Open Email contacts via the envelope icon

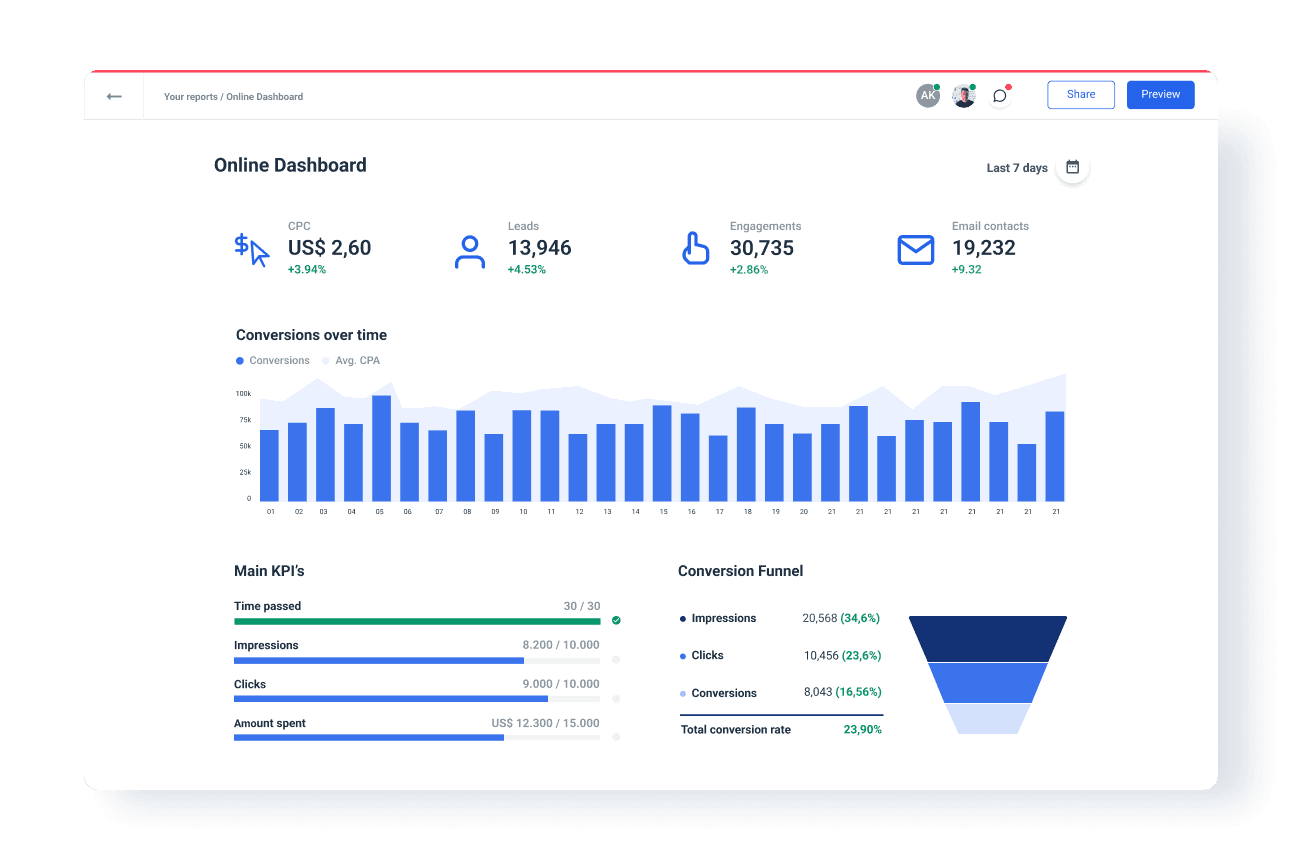[x=915, y=249]
